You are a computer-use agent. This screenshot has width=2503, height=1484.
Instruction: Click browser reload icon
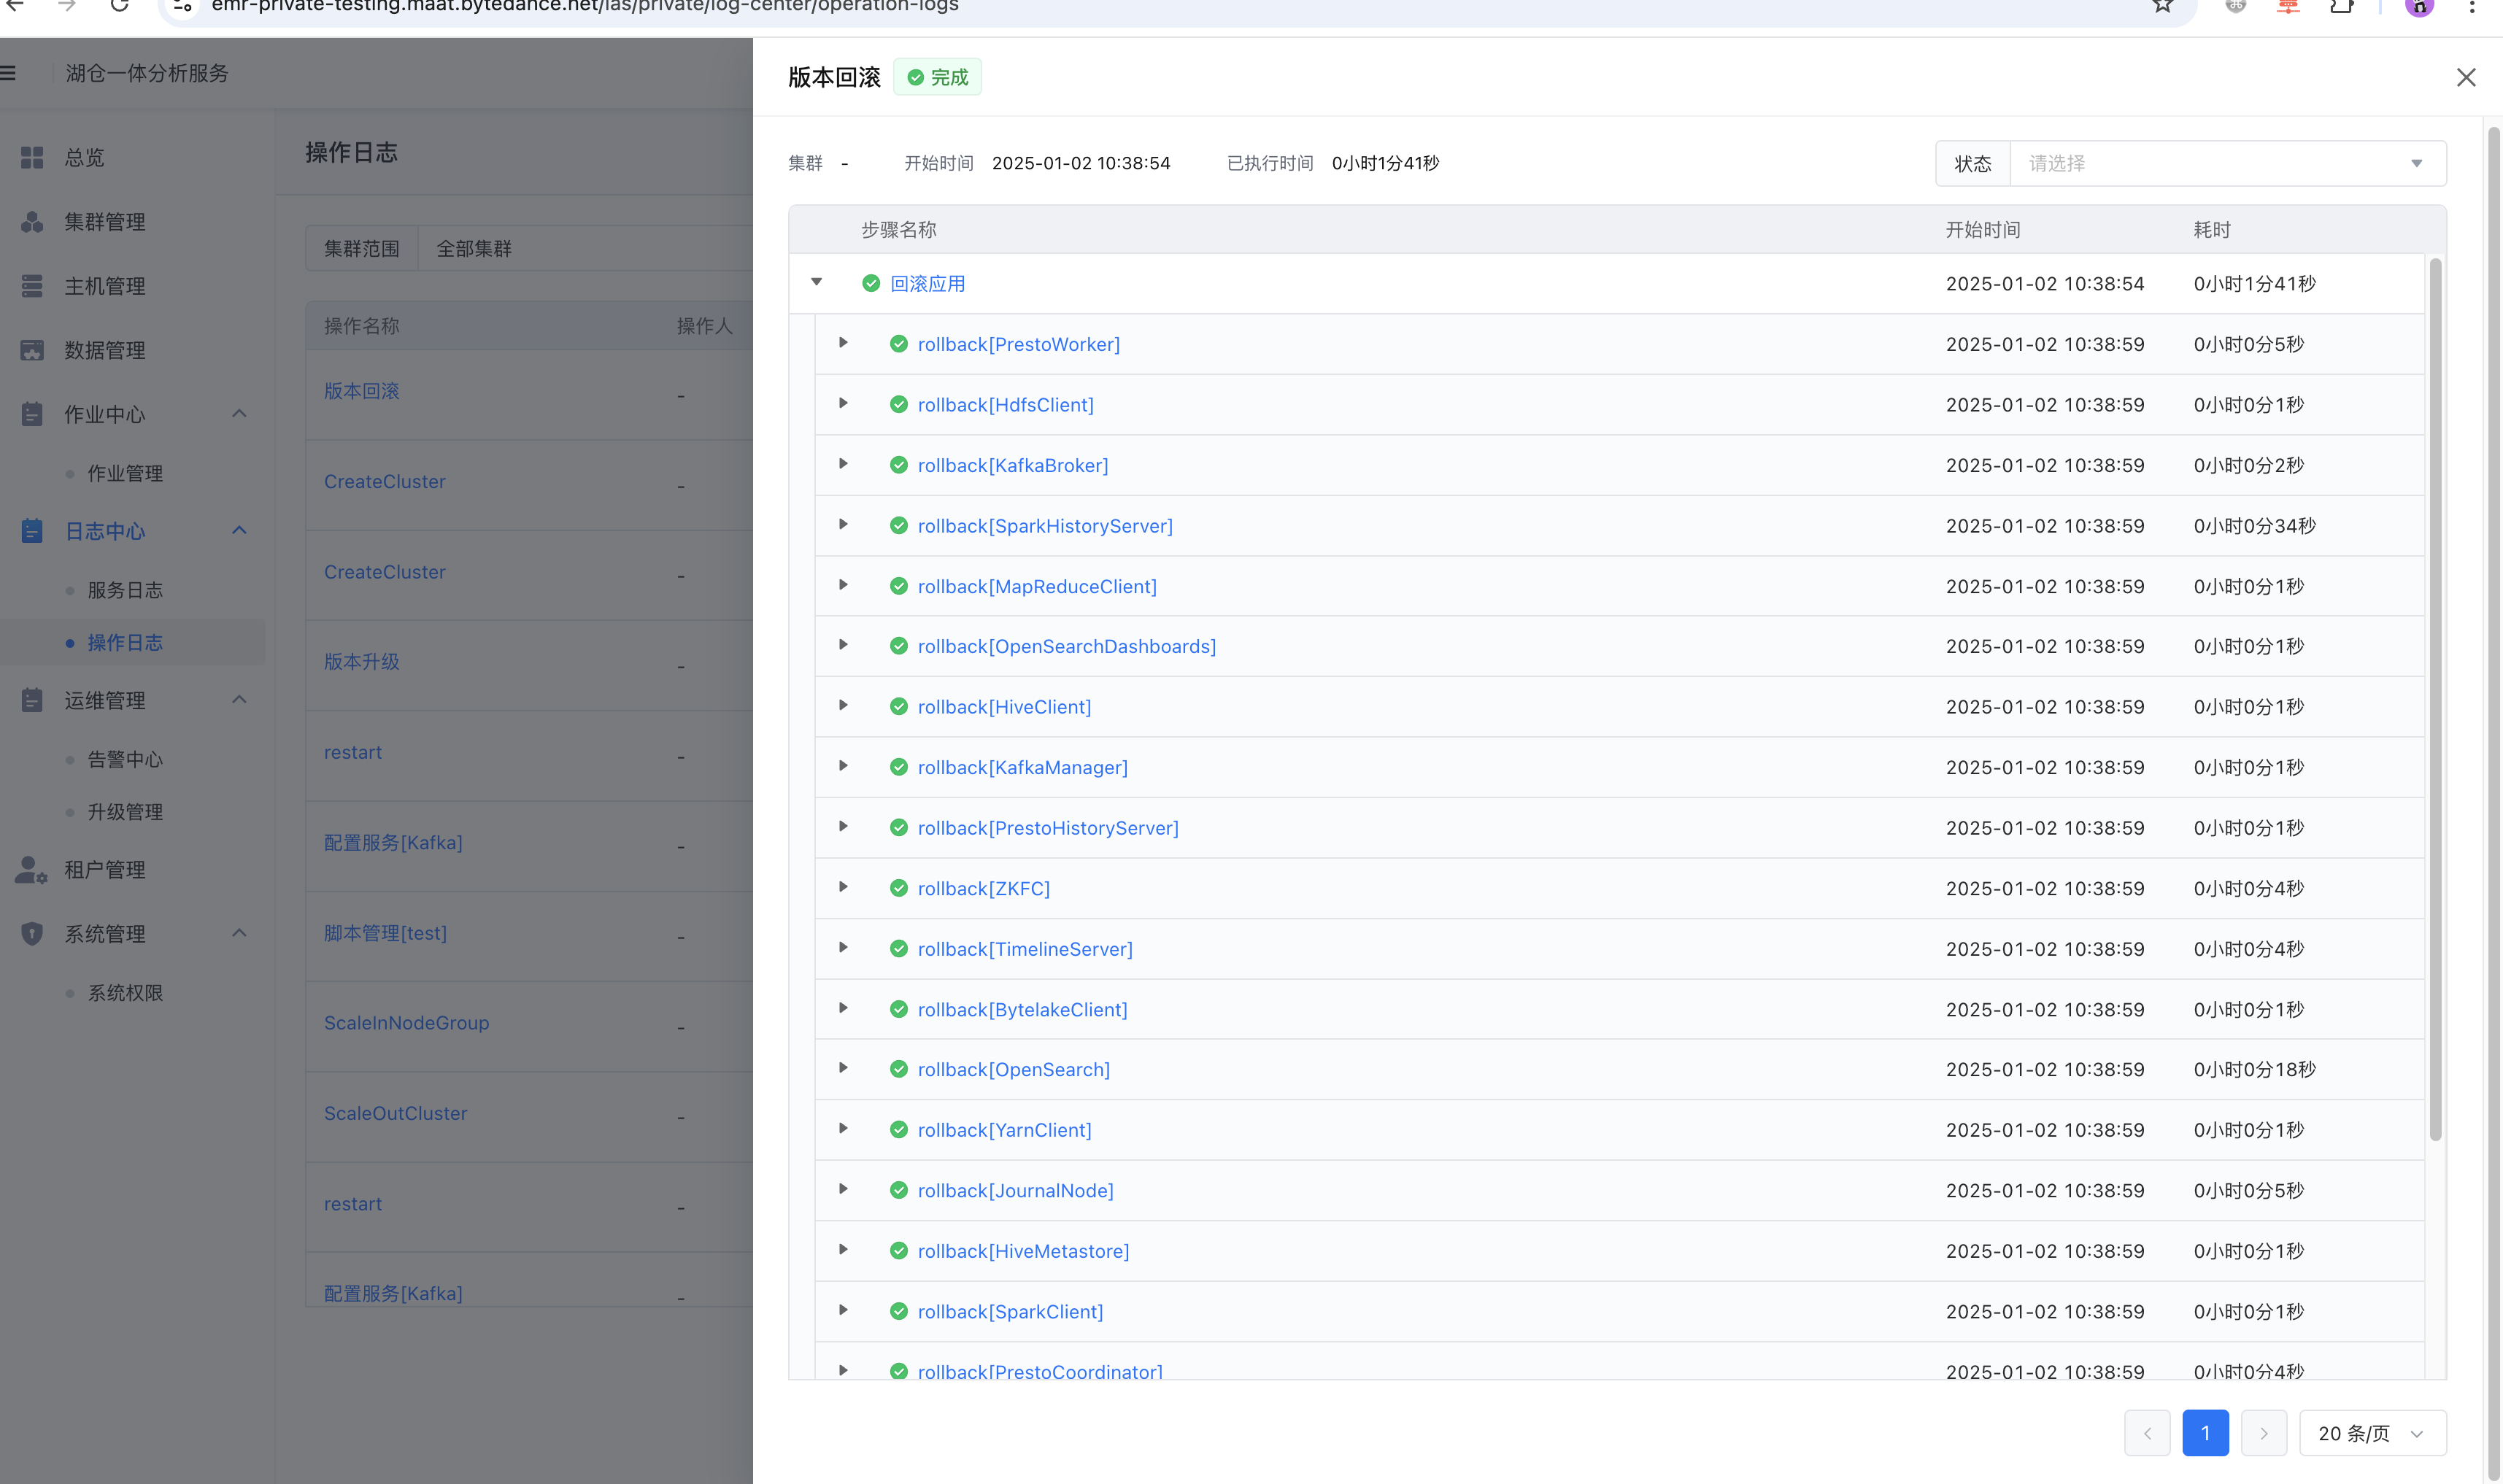119,6
